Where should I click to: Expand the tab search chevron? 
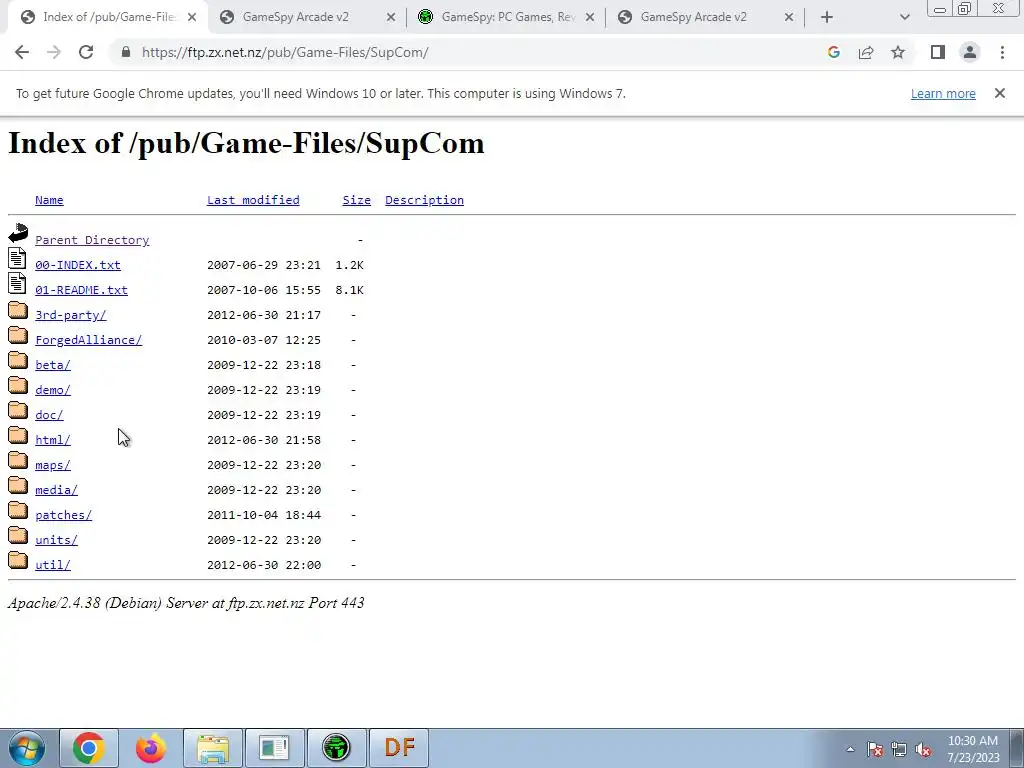[x=904, y=18]
